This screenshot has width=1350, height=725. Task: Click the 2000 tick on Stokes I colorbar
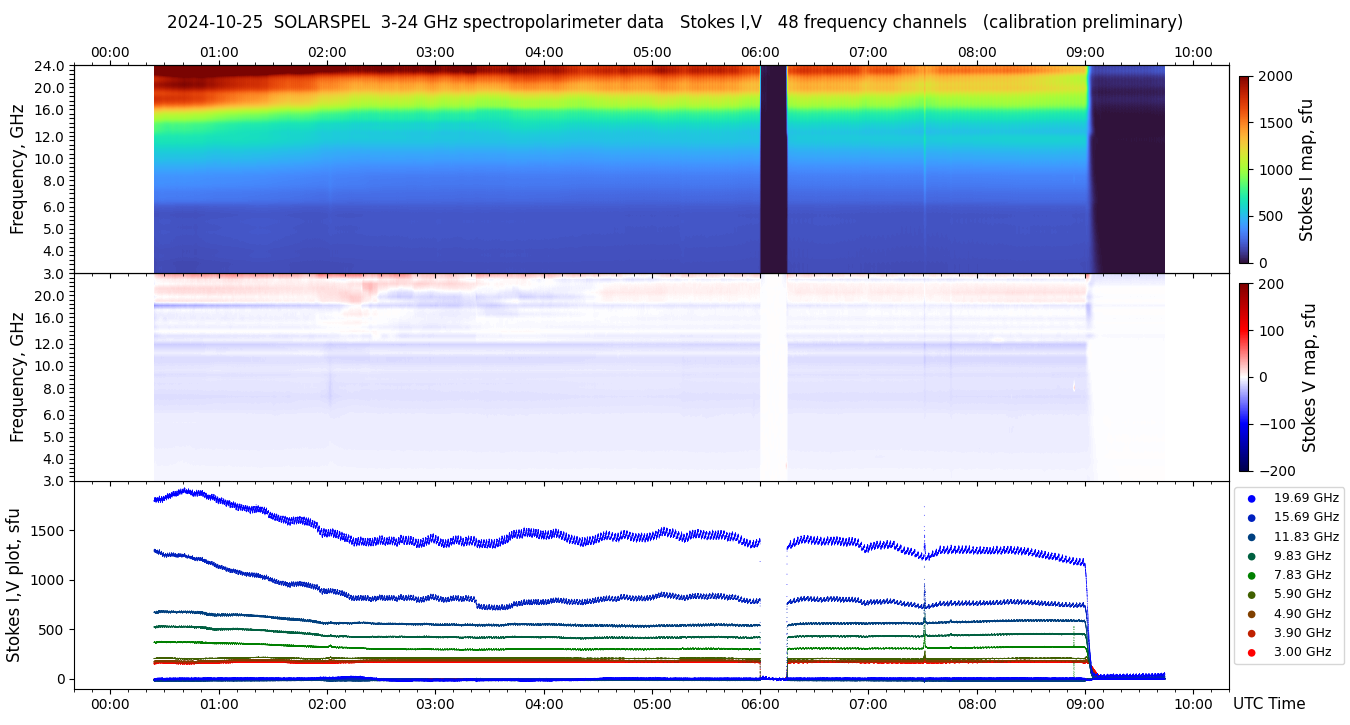(1274, 76)
